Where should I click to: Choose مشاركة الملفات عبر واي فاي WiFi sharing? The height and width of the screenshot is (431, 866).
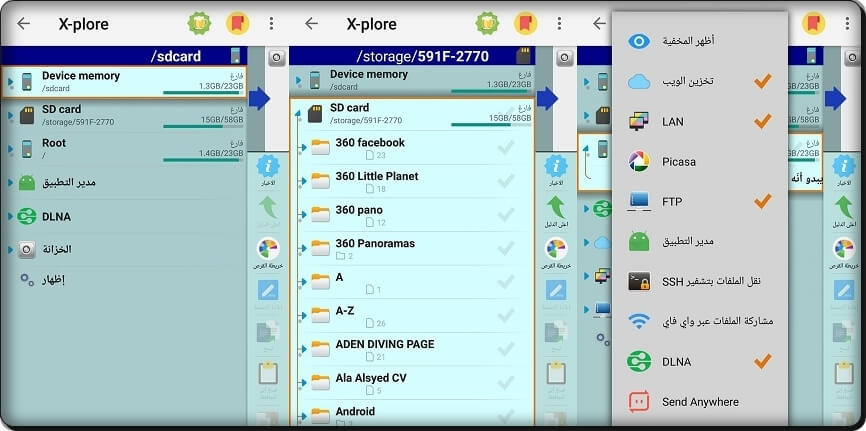tap(700, 321)
